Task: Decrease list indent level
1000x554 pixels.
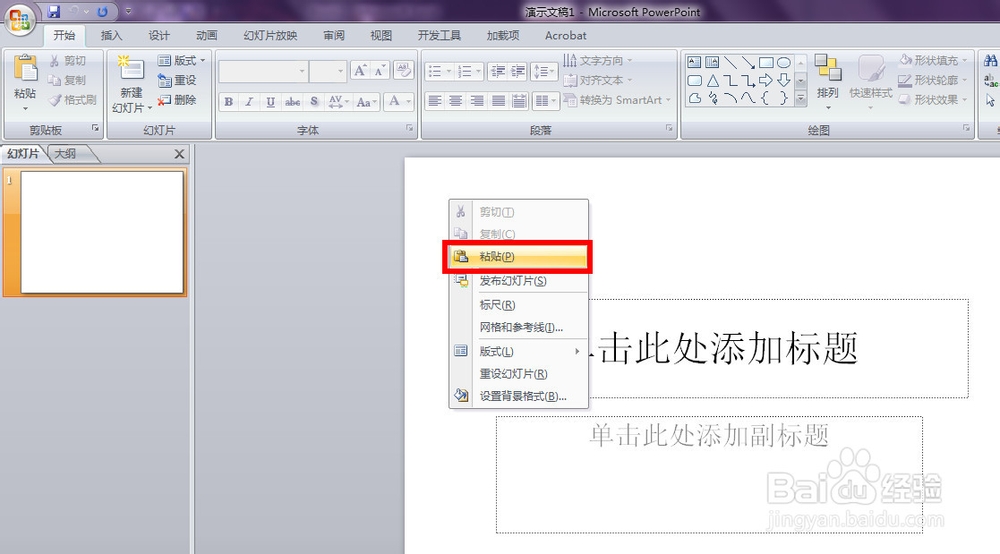Action: 497,71
